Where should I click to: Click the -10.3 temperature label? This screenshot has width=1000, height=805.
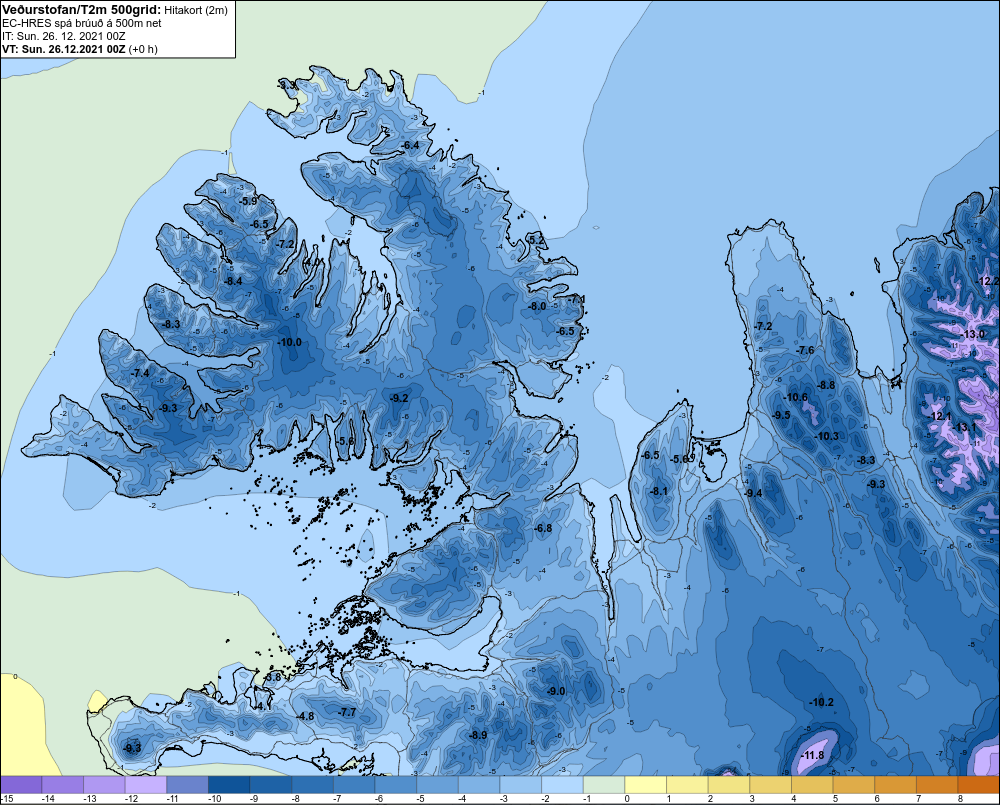(826, 437)
